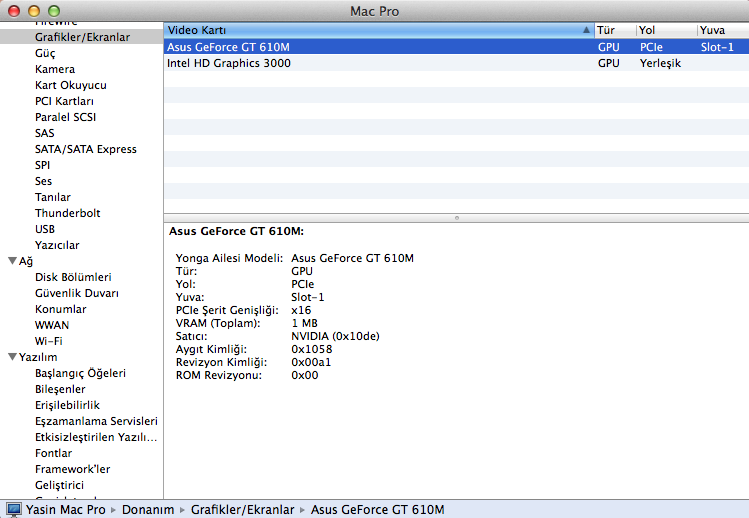Click the Yazılım section heading
Screen dimensions: 749x518
point(38,357)
